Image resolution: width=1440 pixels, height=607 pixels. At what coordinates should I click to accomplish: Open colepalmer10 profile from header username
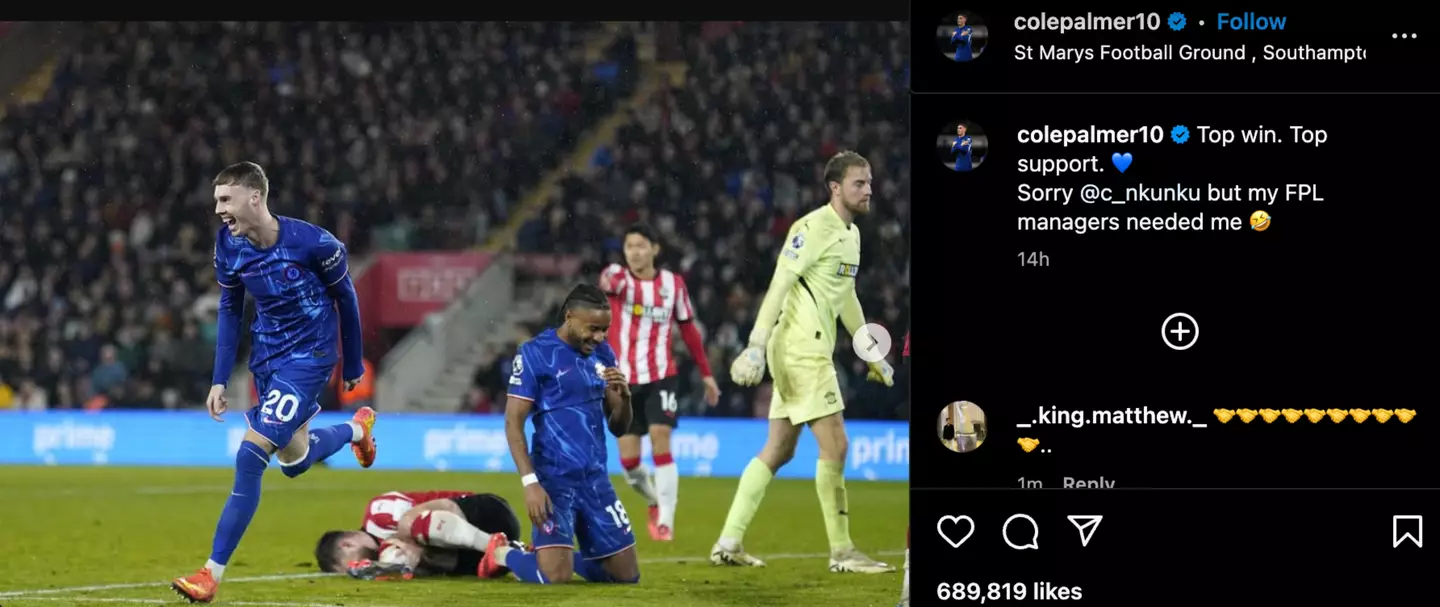1087,21
